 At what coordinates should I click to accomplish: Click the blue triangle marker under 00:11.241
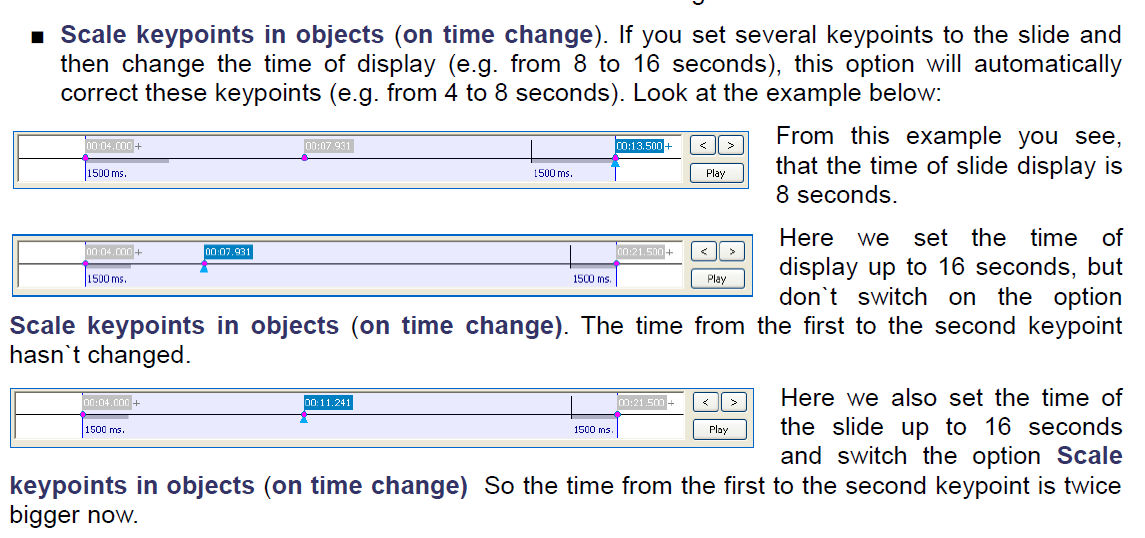304,418
